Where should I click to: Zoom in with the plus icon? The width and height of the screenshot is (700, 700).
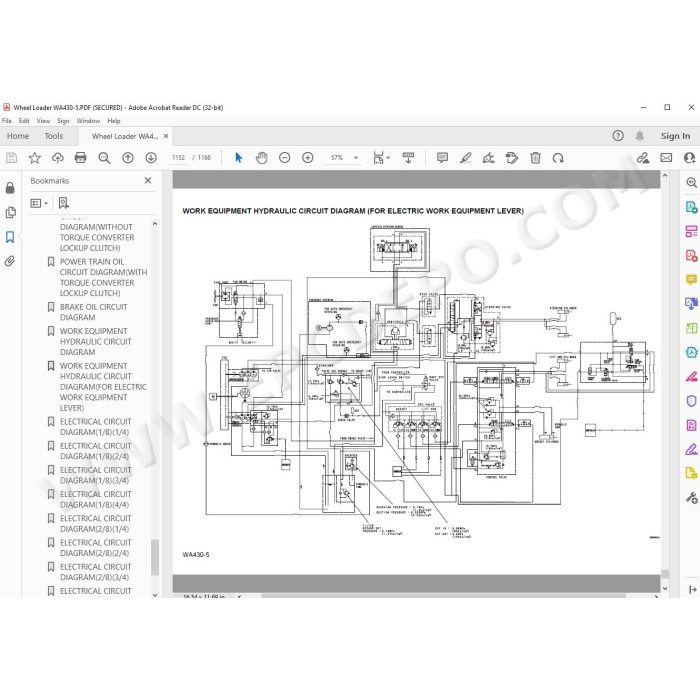(308, 158)
